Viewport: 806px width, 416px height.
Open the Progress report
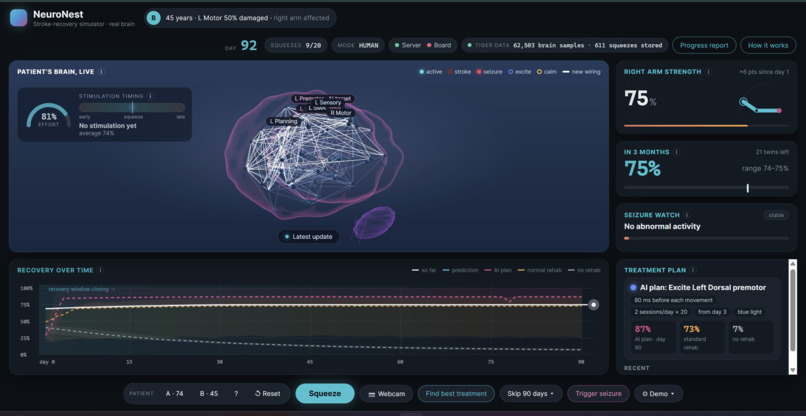(704, 45)
